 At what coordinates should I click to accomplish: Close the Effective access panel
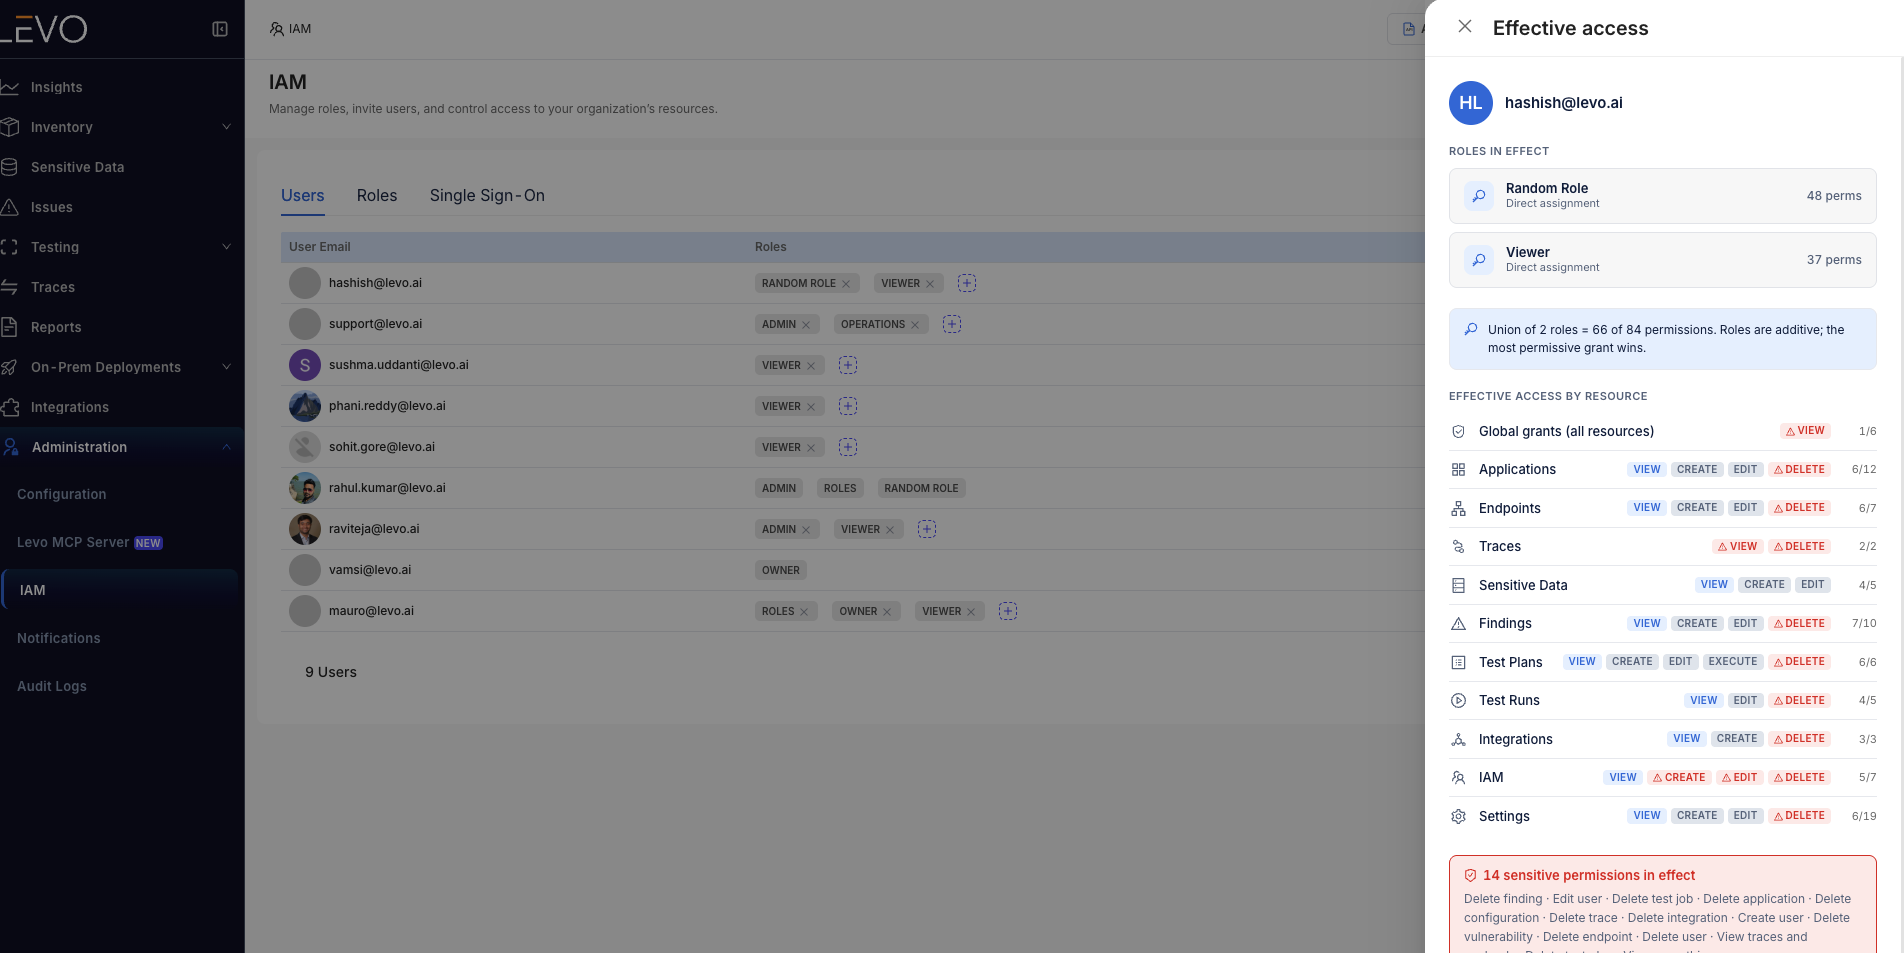(1465, 27)
